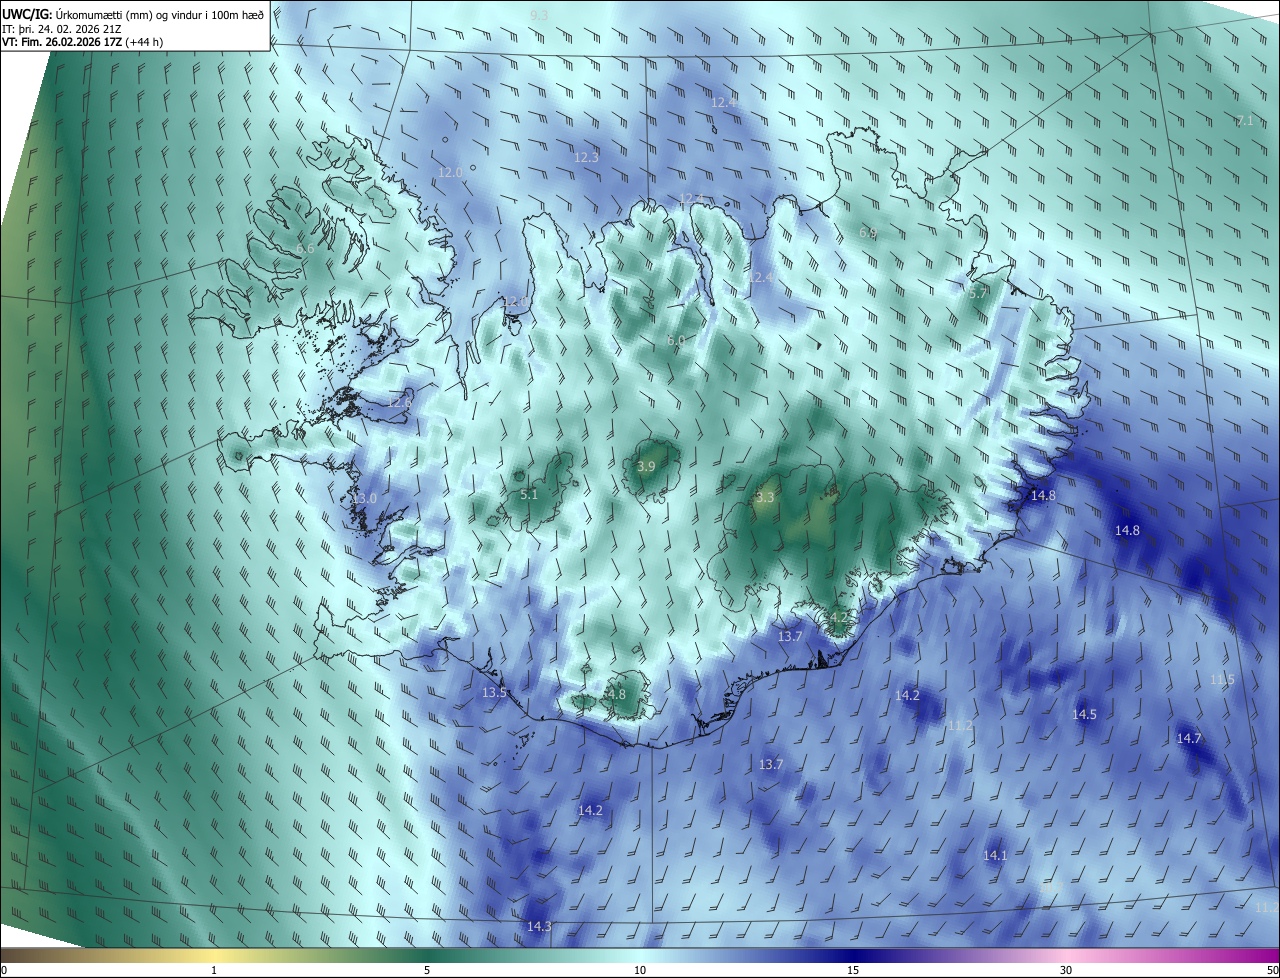Click the 4.8 value label

[x=616, y=694]
